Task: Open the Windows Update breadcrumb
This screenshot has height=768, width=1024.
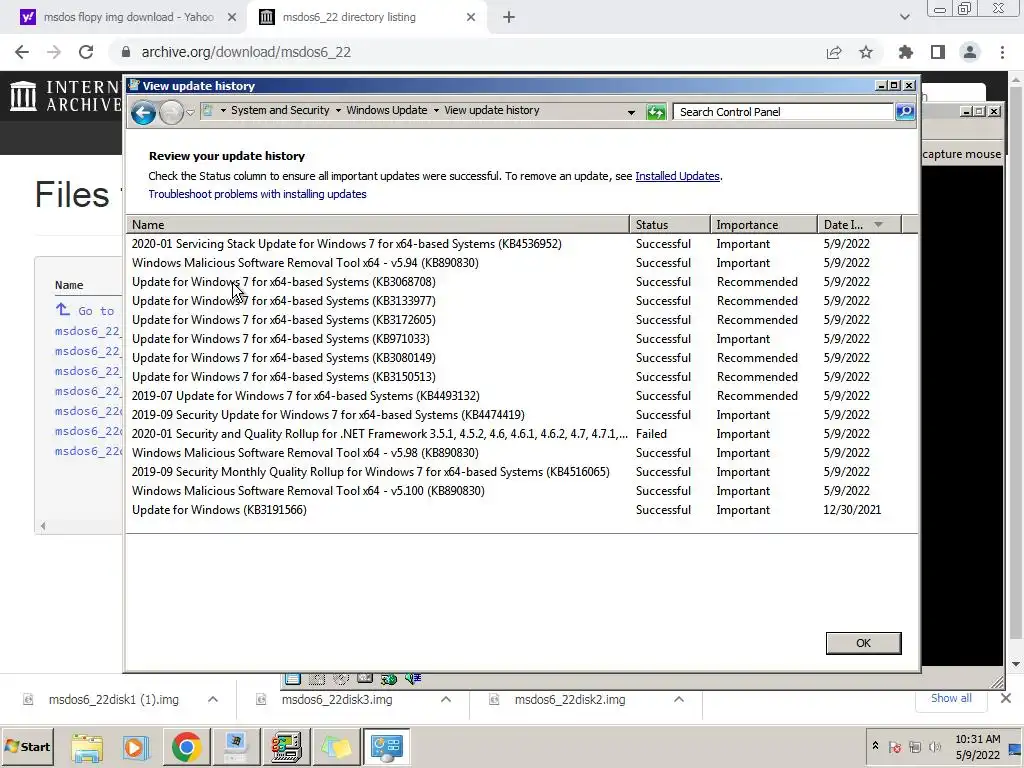Action: point(387,110)
